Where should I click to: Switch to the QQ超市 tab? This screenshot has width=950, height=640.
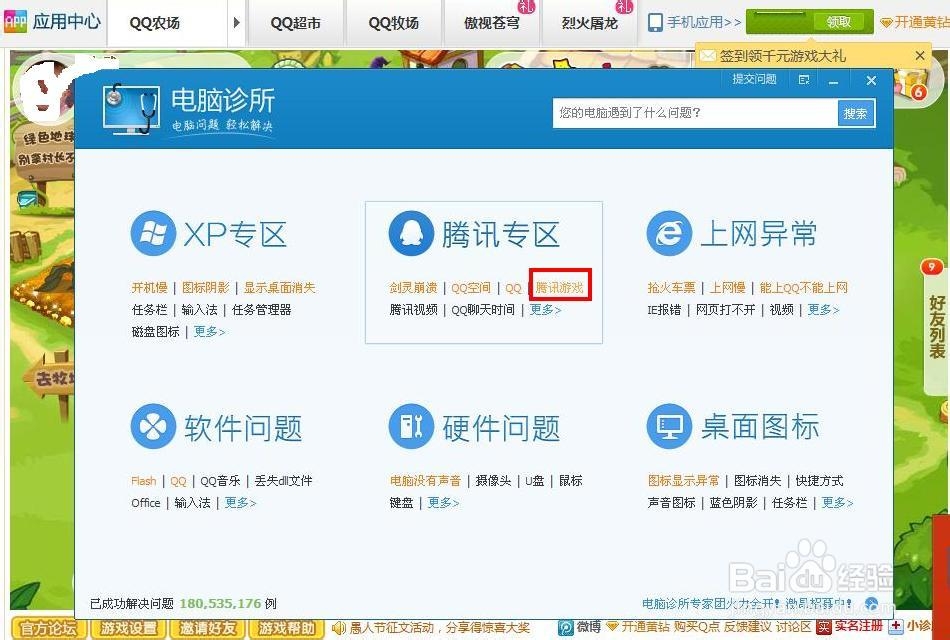point(295,22)
